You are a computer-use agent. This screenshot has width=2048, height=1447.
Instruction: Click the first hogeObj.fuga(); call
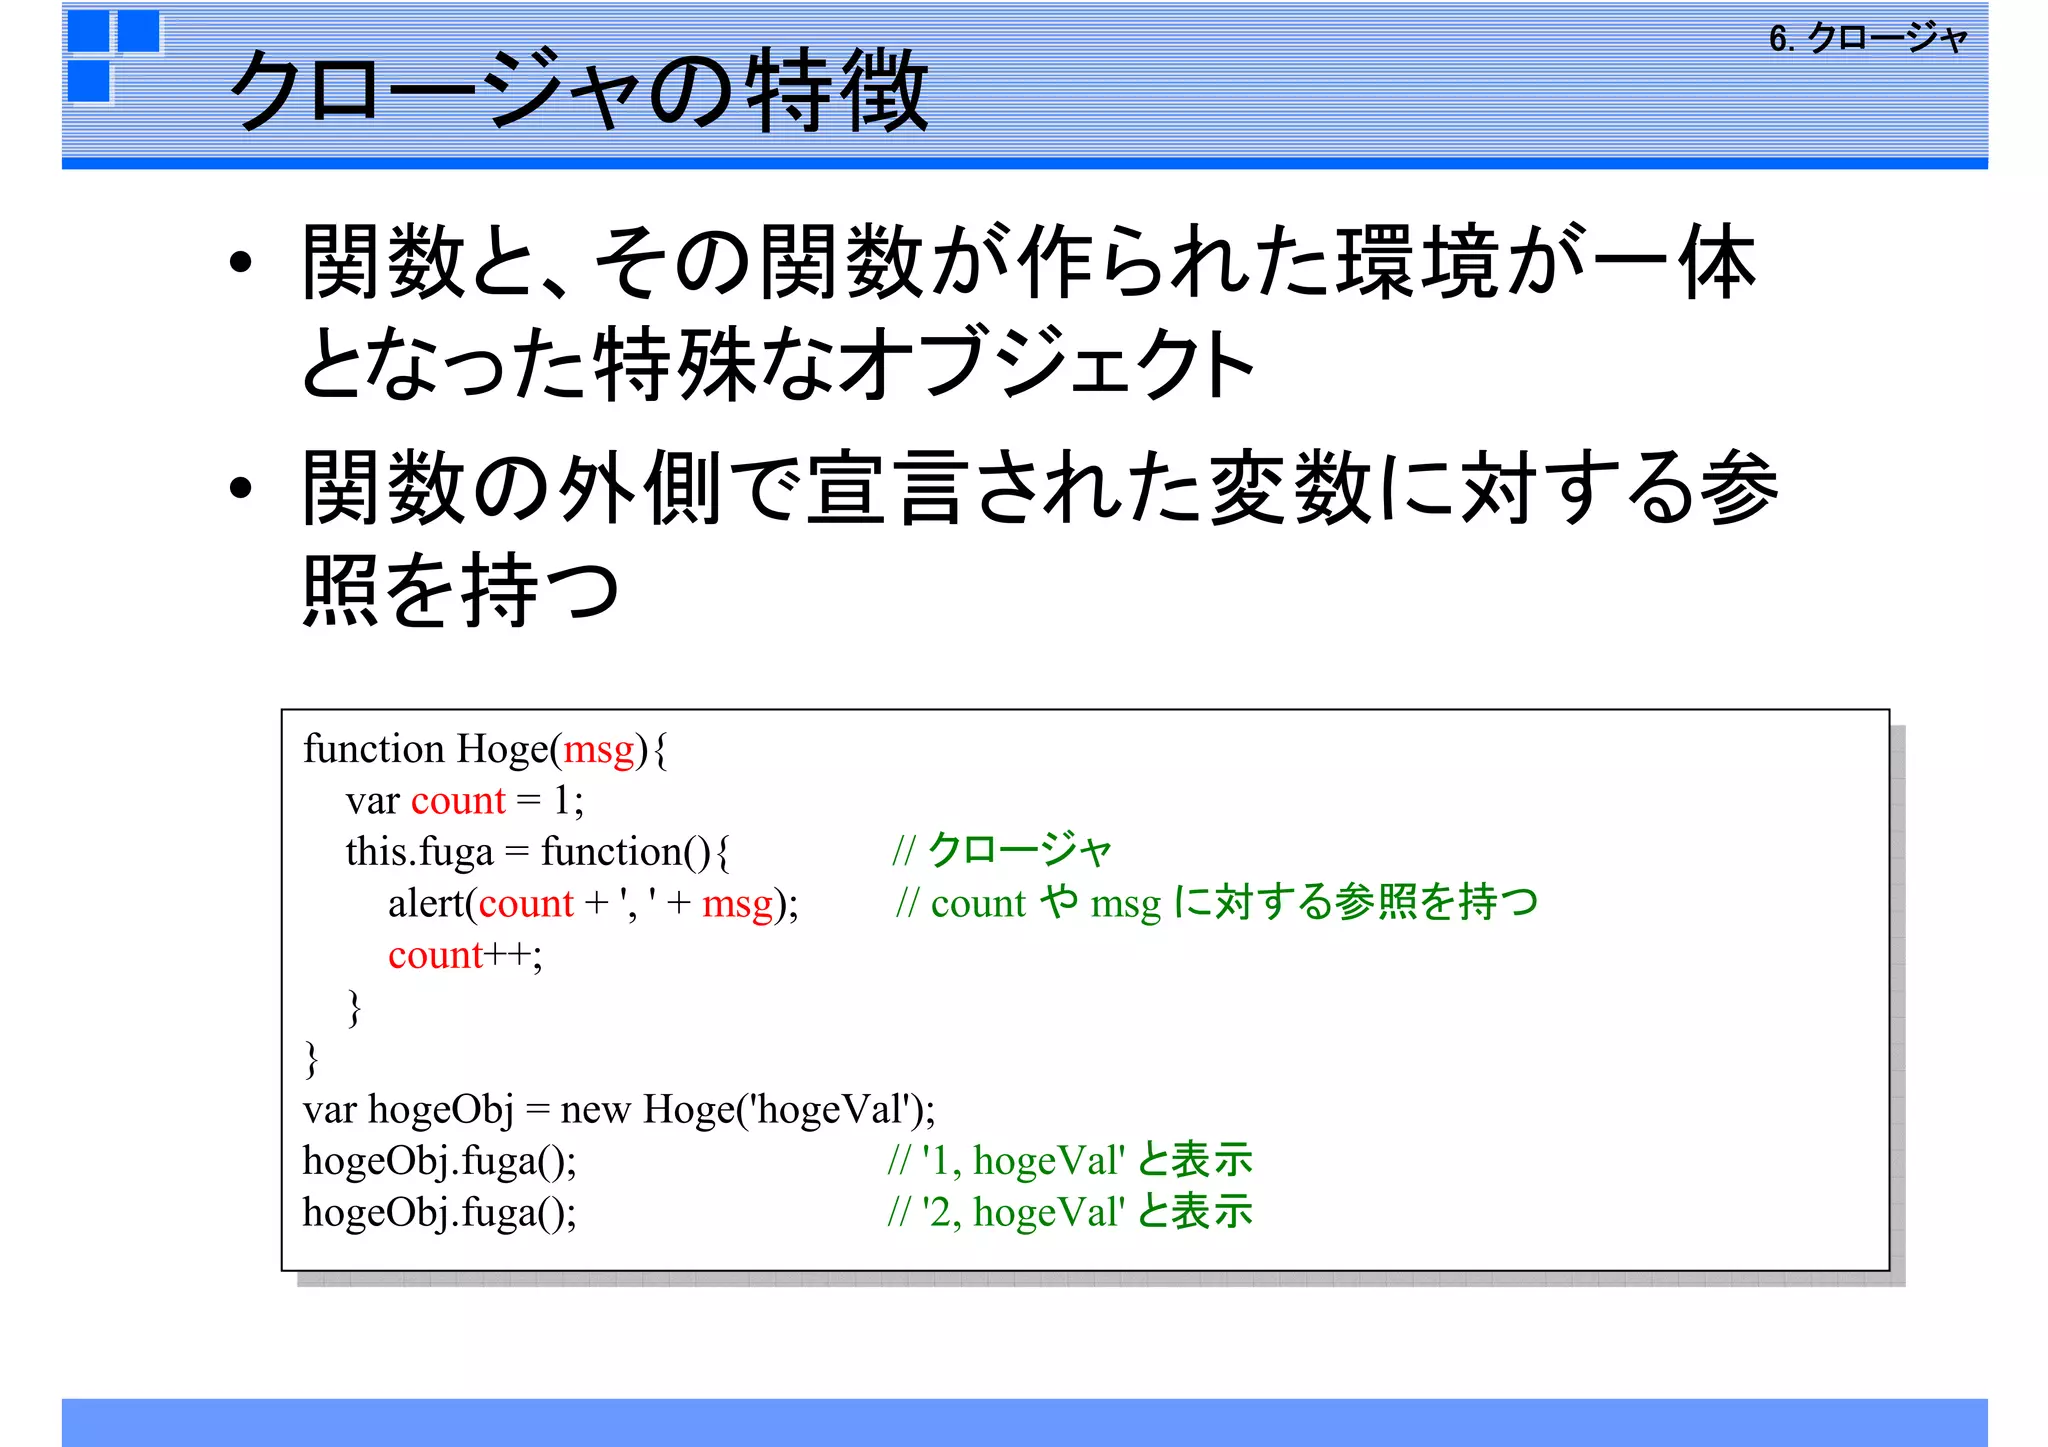point(440,1161)
